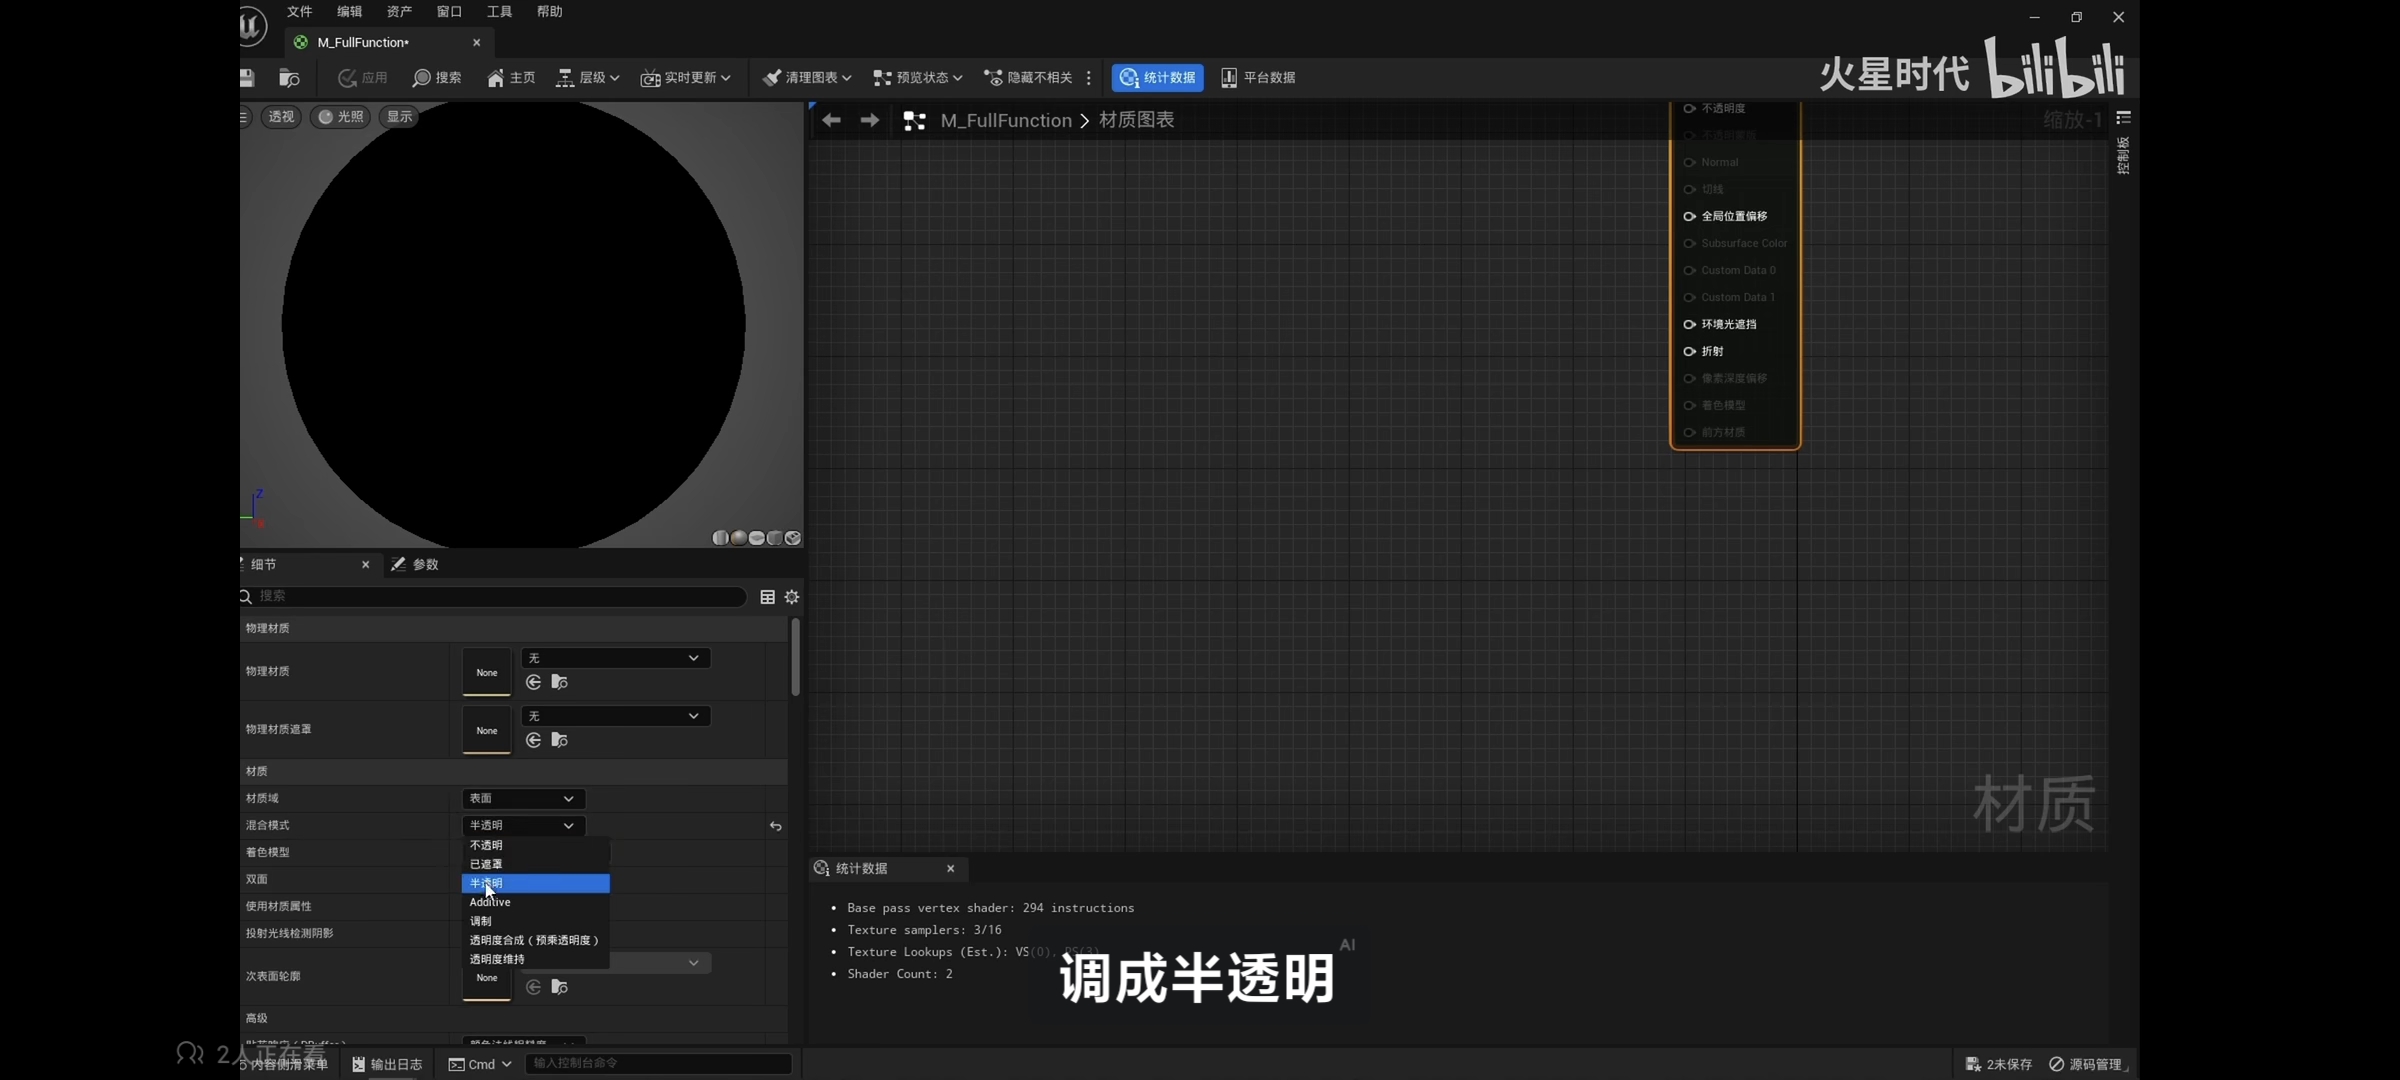
Task: Click the browse-to-asset folder icon in the toolbar
Action: coord(289,77)
